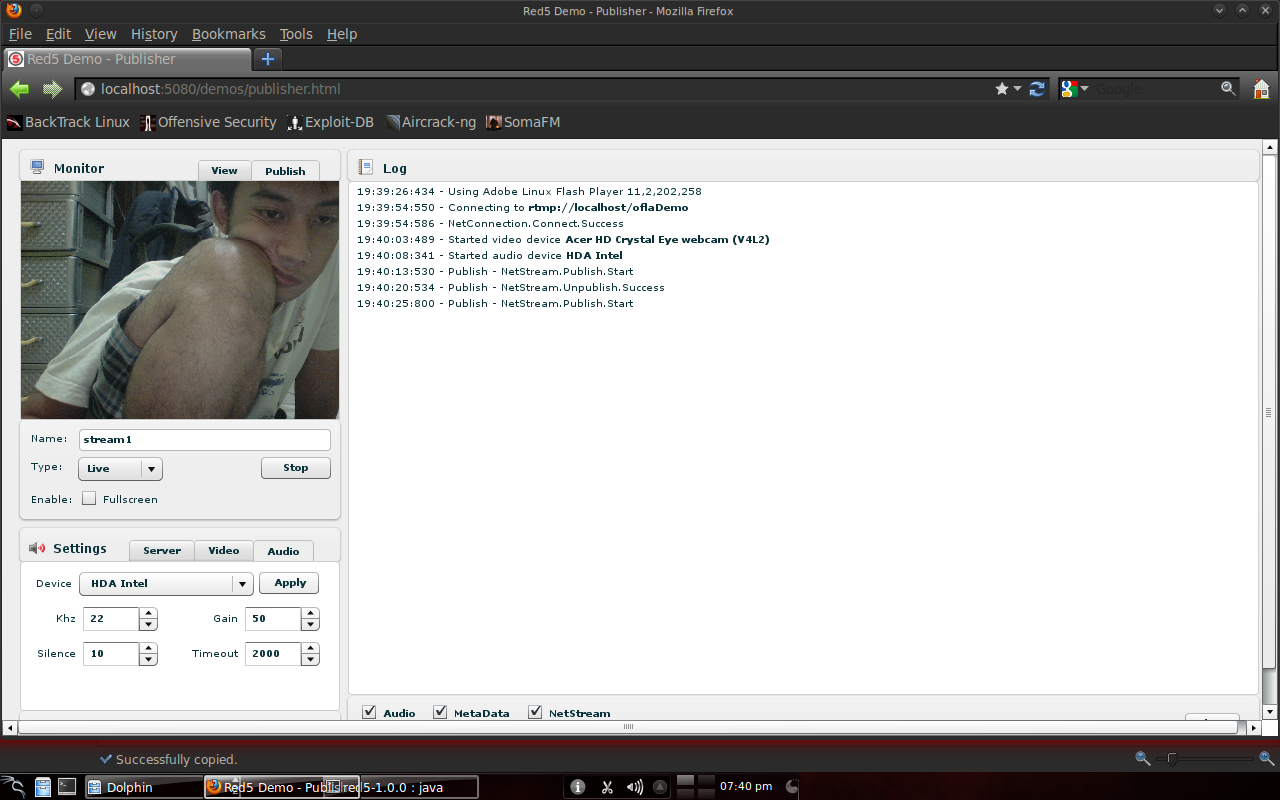The image size is (1280, 800).
Task: Increase the Gain value with up arrow
Action: point(310,613)
